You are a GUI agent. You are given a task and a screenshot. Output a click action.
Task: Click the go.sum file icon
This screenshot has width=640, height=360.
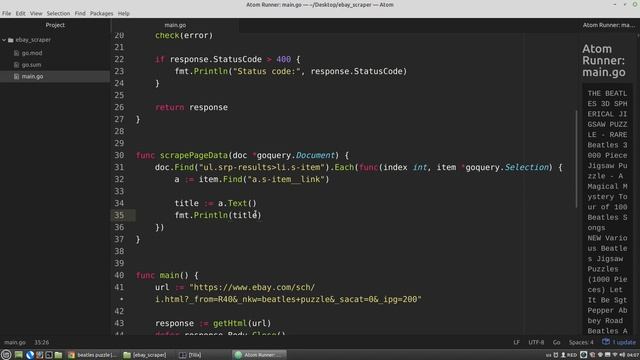16,65
